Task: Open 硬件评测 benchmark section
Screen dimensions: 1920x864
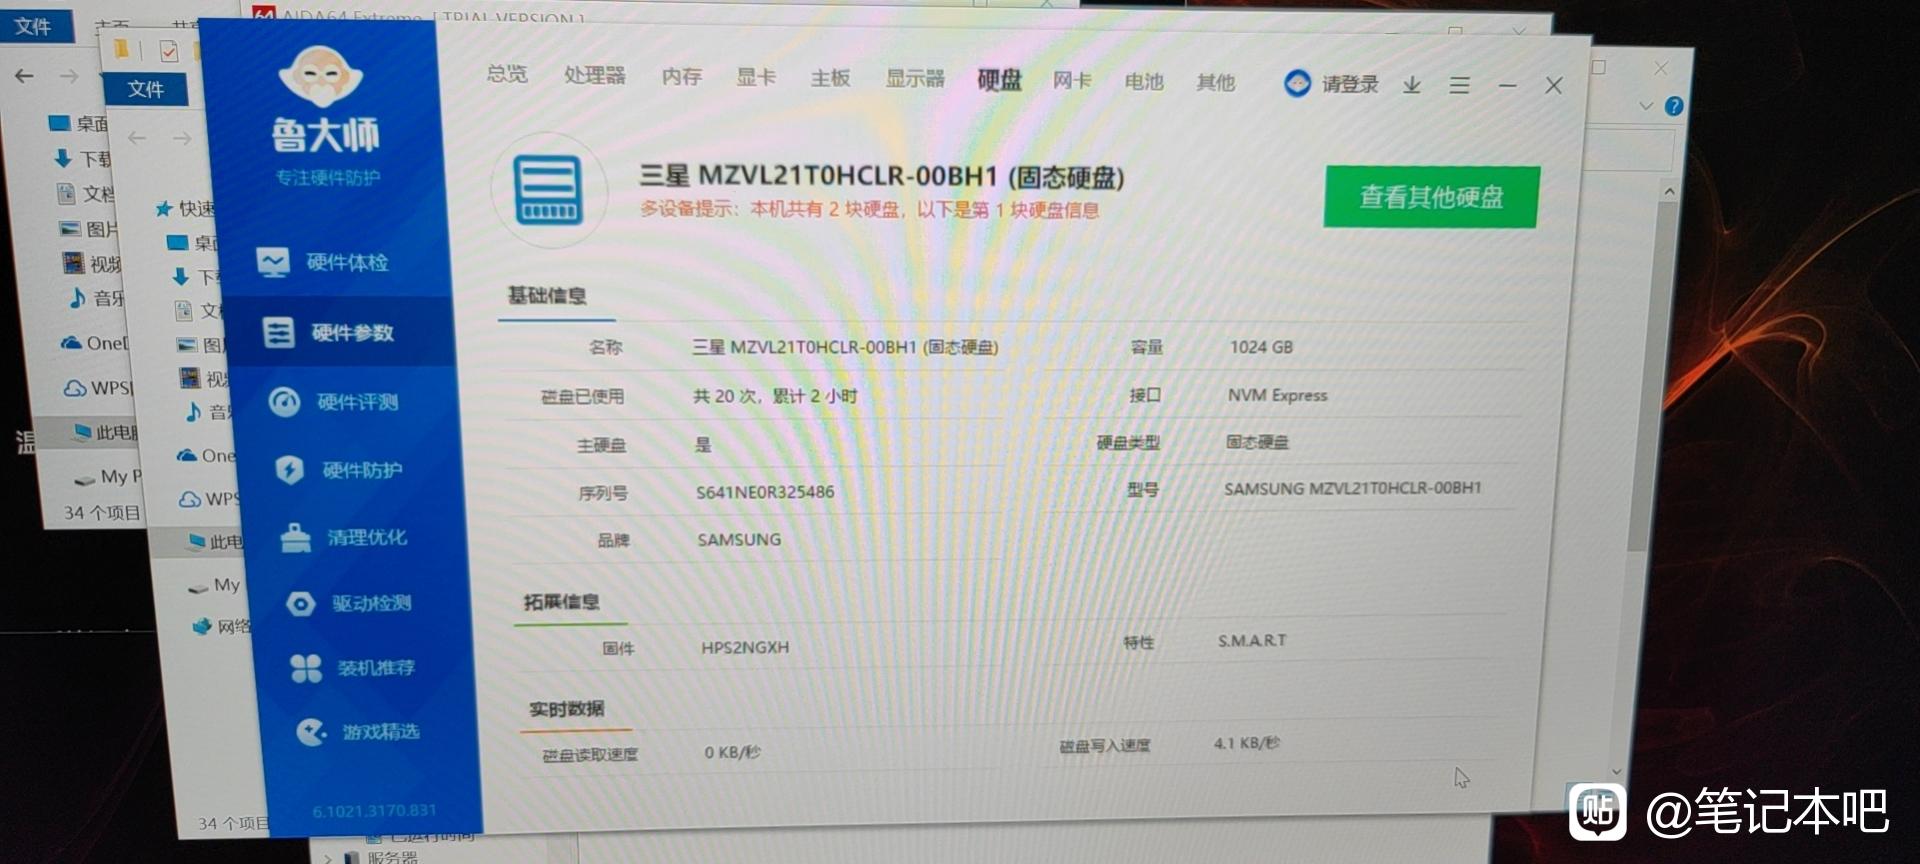Action: point(334,402)
